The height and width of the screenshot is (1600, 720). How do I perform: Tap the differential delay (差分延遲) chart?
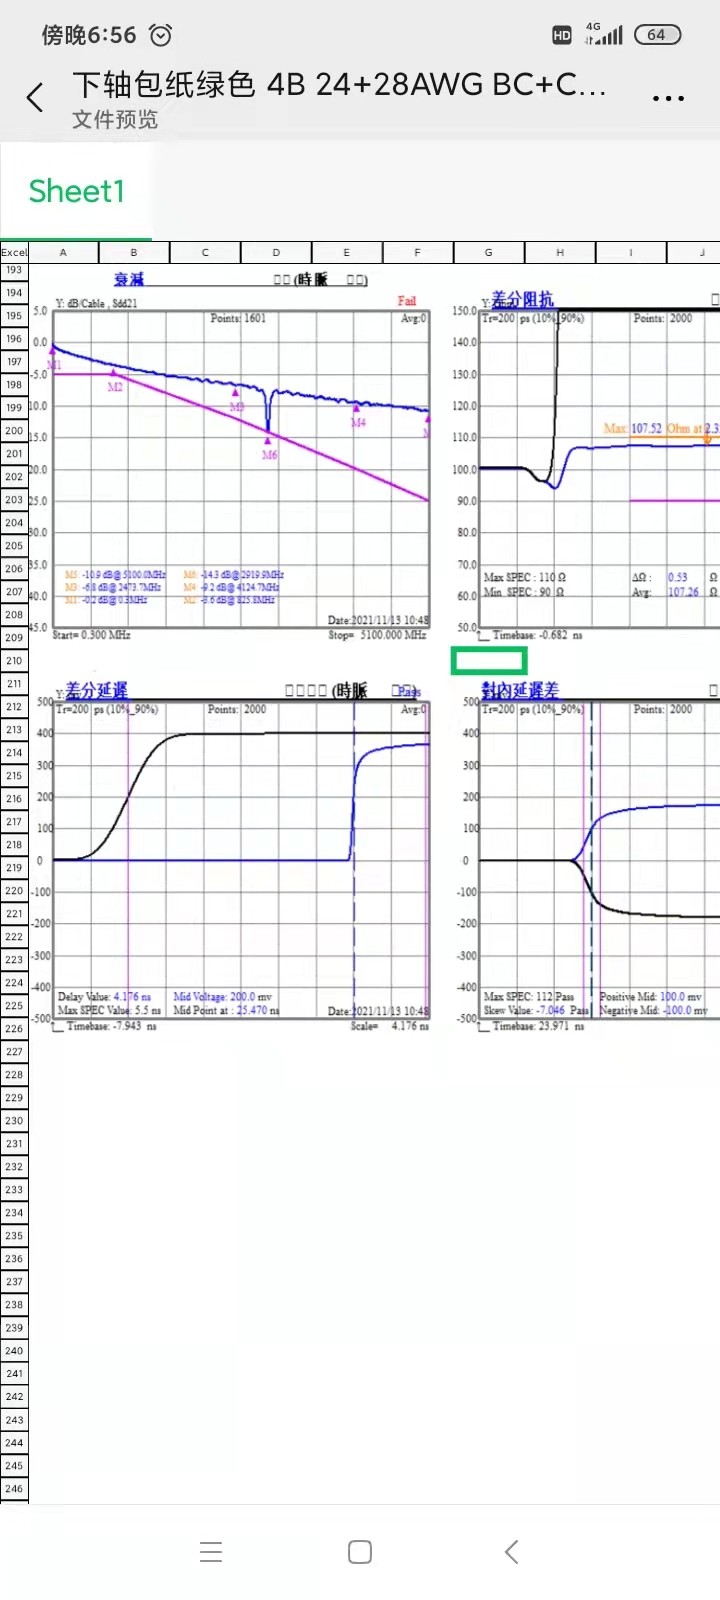[240, 860]
